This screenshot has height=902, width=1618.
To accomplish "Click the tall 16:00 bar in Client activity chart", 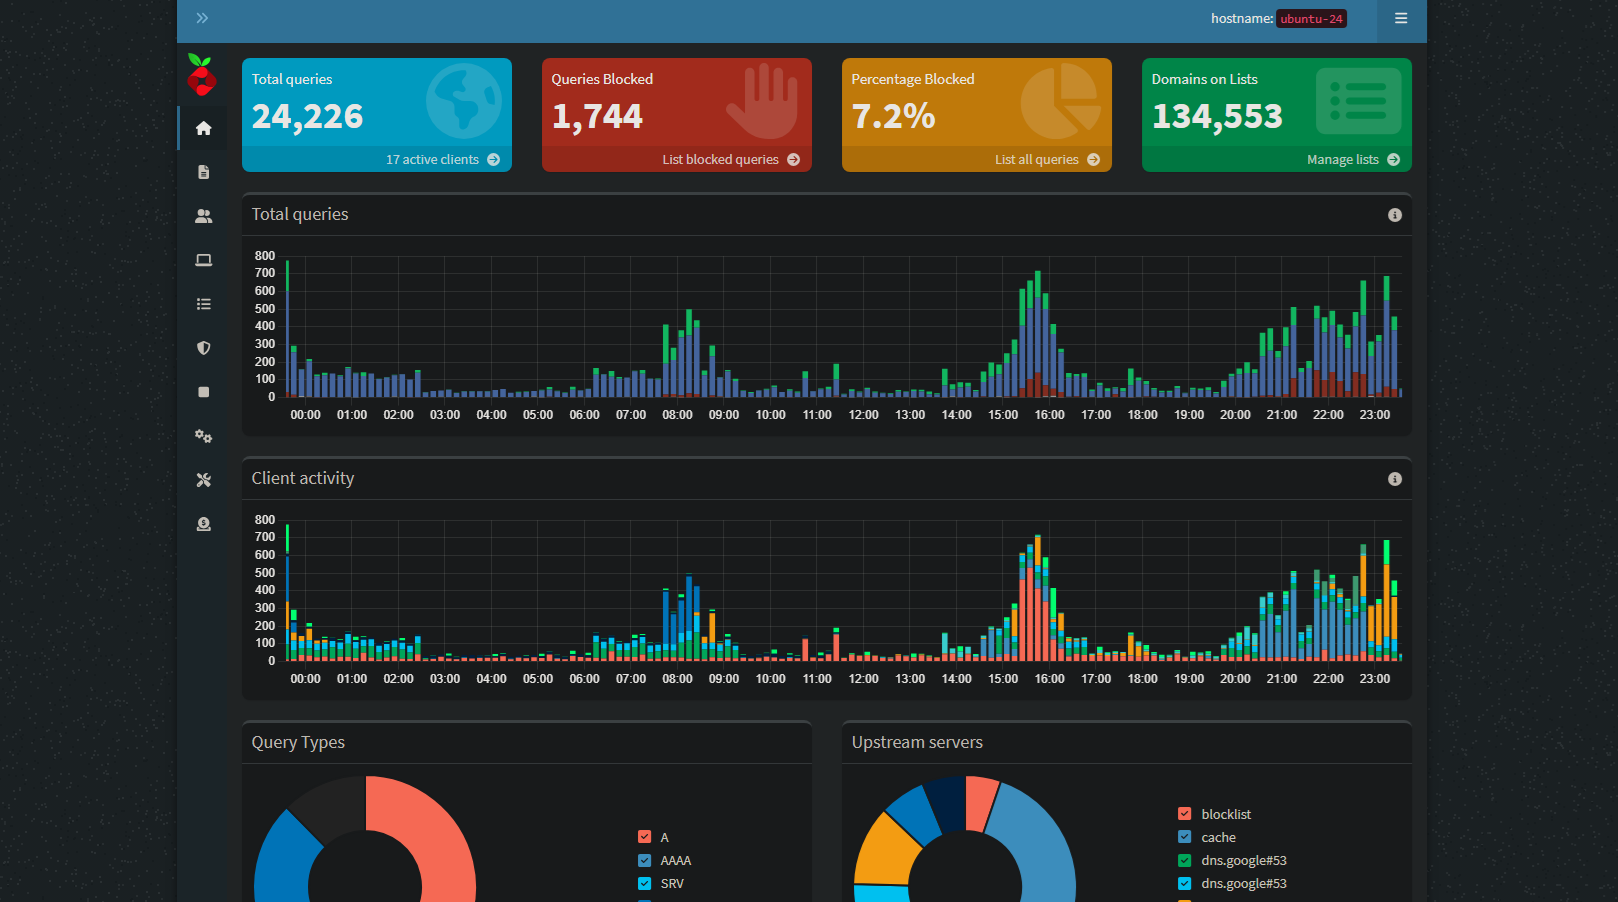I will (x=1037, y=598).
